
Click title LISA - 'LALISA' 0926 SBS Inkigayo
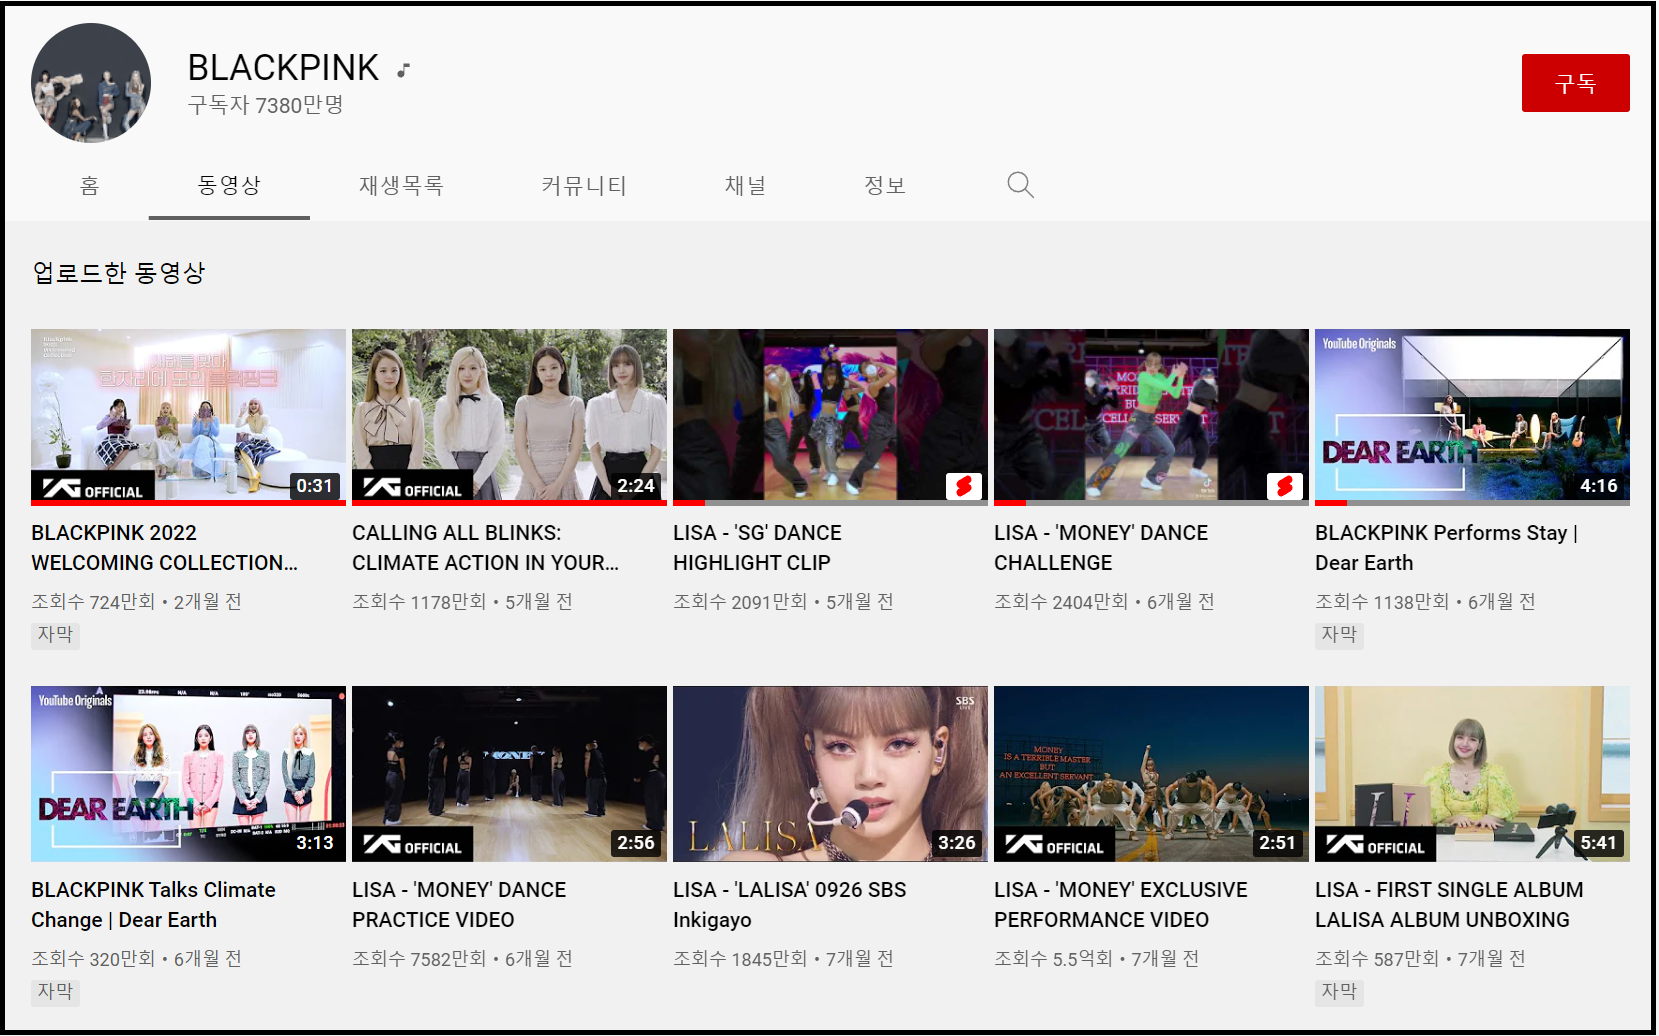(790, 905)
